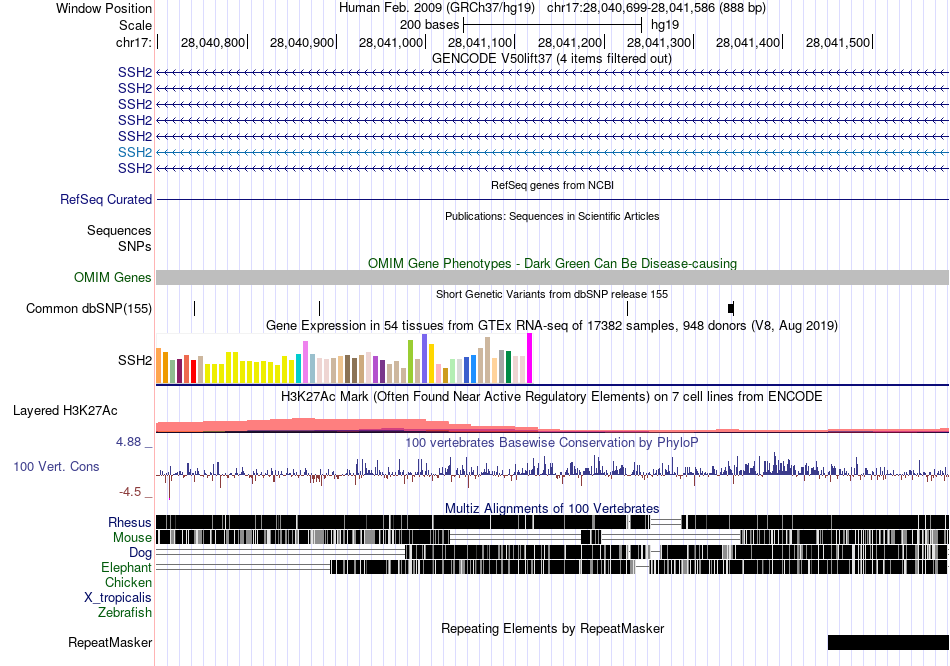This screenshot has width=950, height=666.
Task: Click the -4.5 PhyloP lower value
Action: (x=130, y=491)
